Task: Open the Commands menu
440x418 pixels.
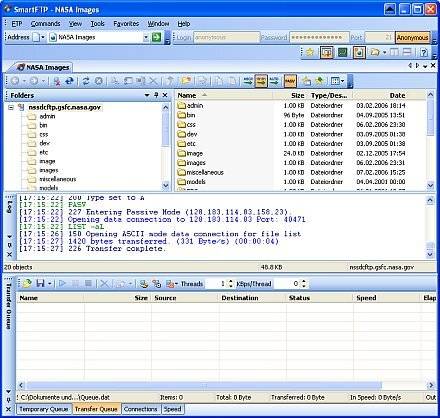Action: pos(45,24)
